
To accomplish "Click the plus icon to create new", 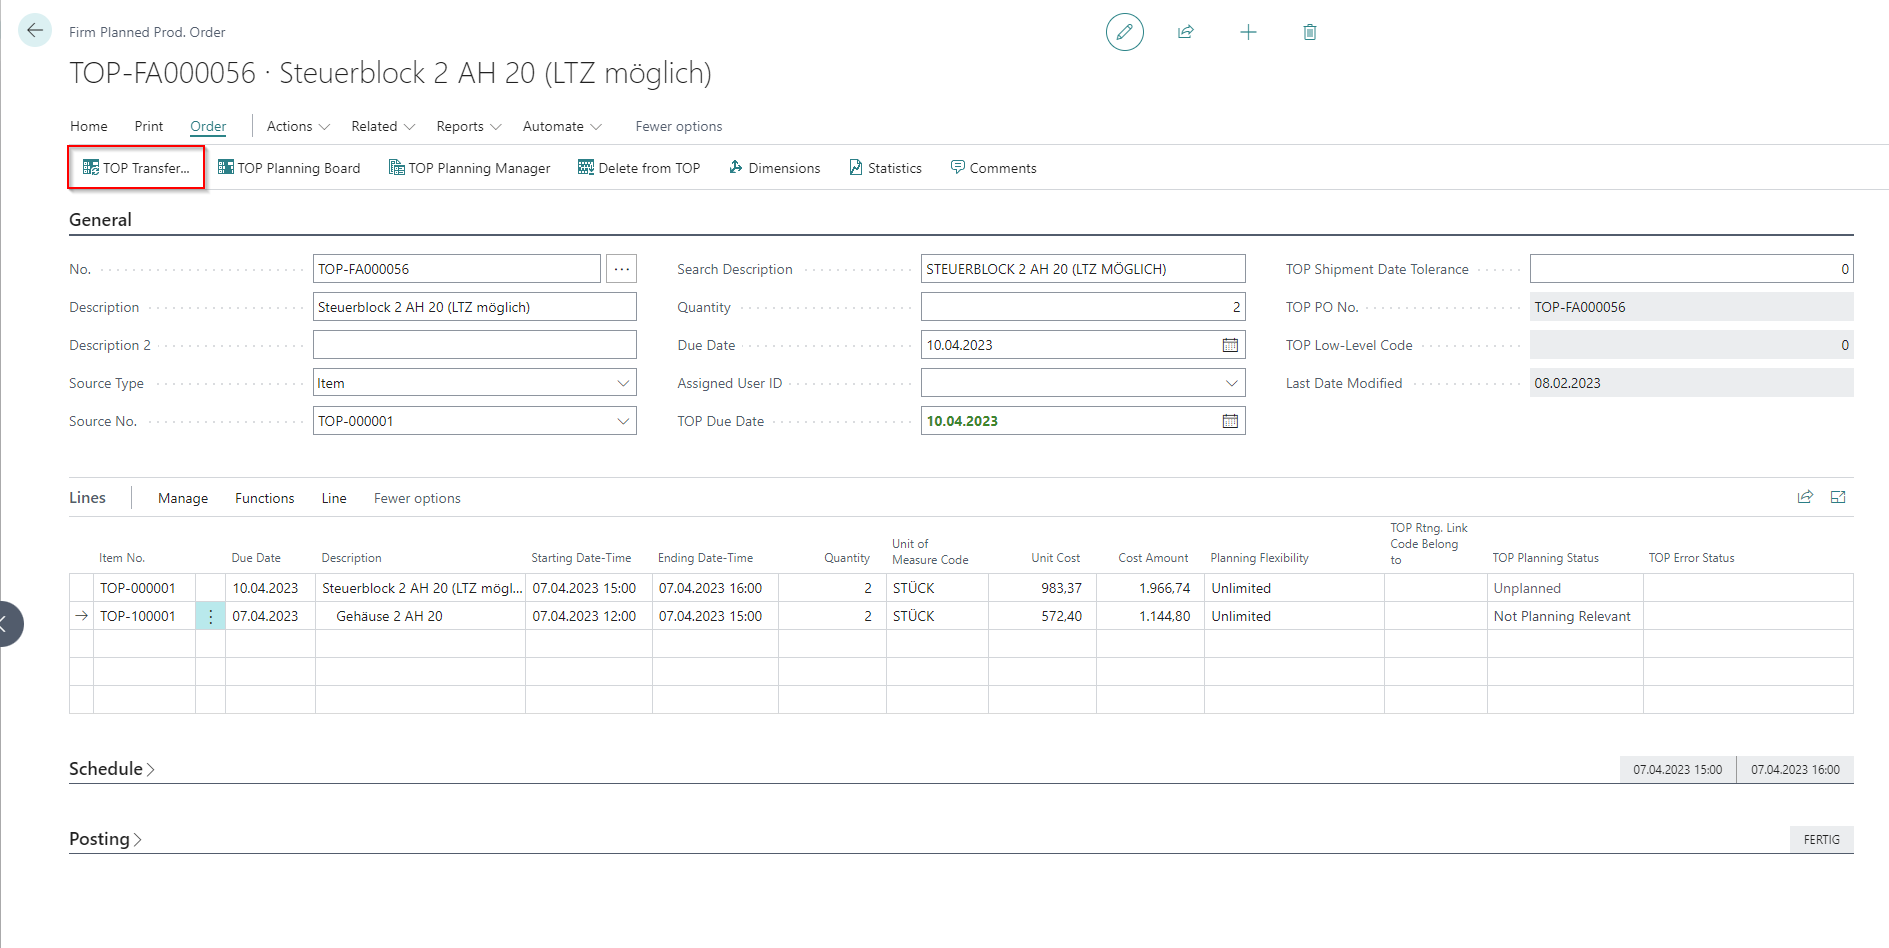I will [1248, 32].
